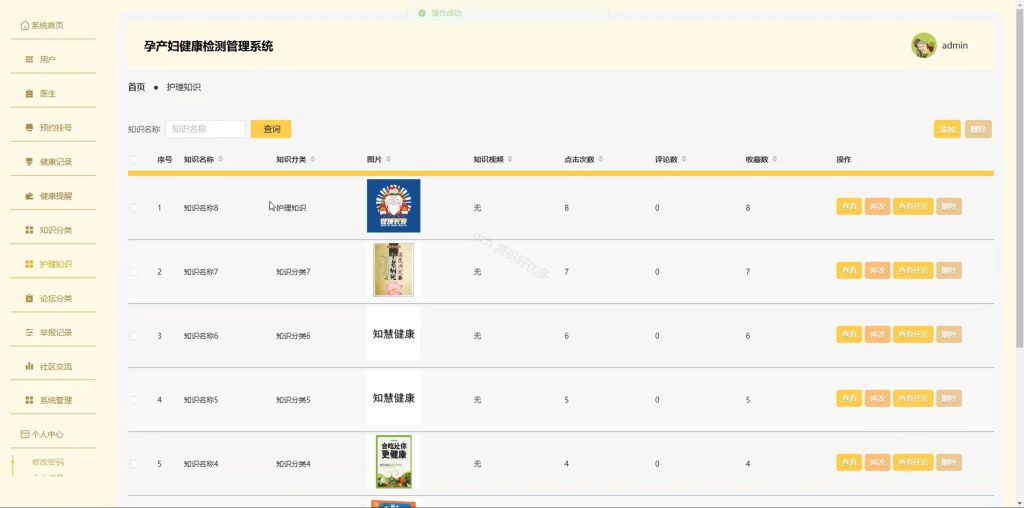The image size is (1024, 508).
Task: Click the bar chart icon beside 社区交流
Action: pyautogui.click(x=29, y=366)
